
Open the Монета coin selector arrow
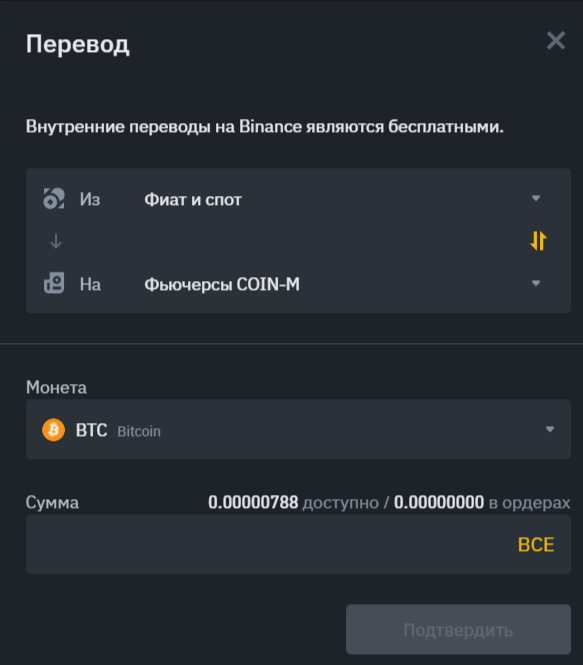(550, 429)
